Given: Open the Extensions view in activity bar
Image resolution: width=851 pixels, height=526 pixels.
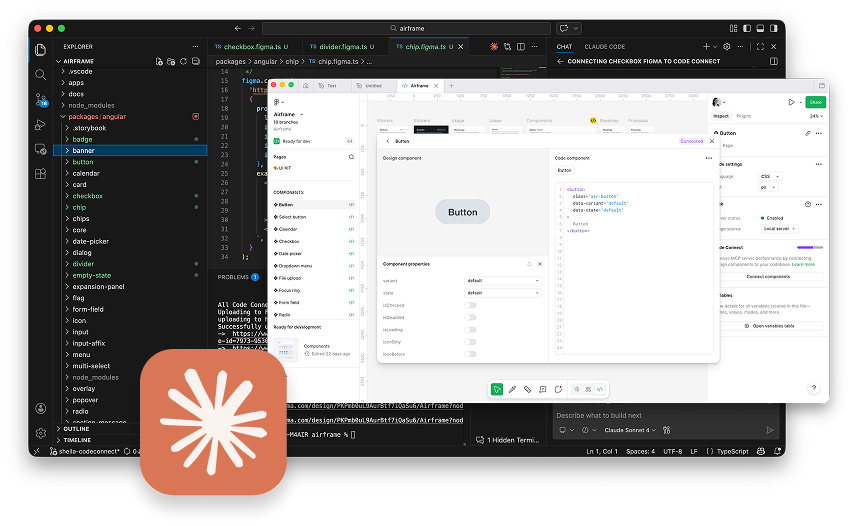Looking at the screenshot, I should tap(41, 173).
